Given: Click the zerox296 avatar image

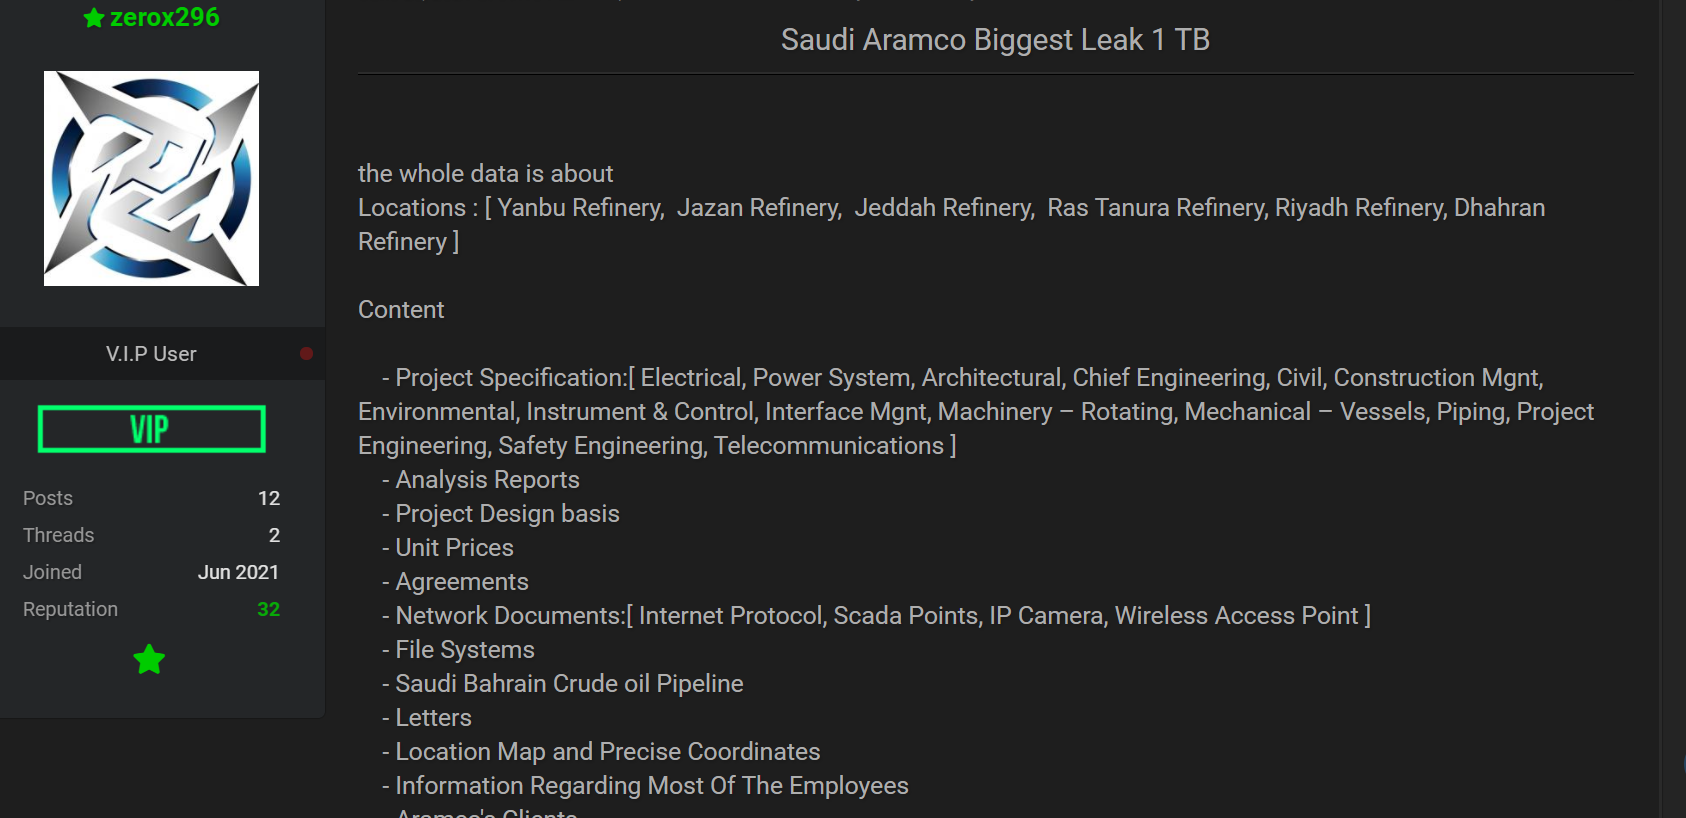Looking at the screenshot, I should pyautogui.click(x=151, y=178).
